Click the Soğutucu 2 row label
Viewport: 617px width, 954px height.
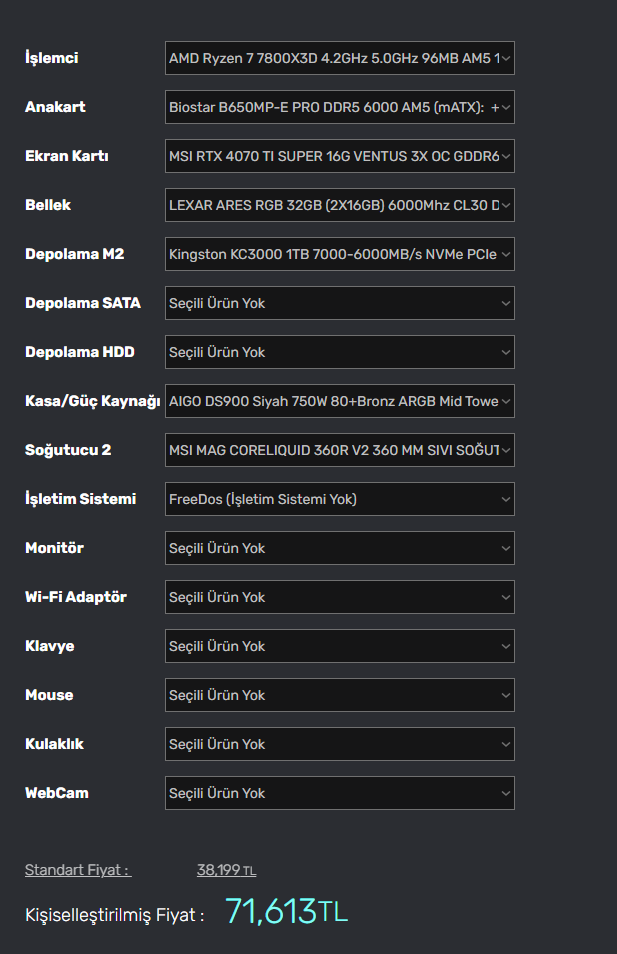pyautogui.click(x=68, y=450)
